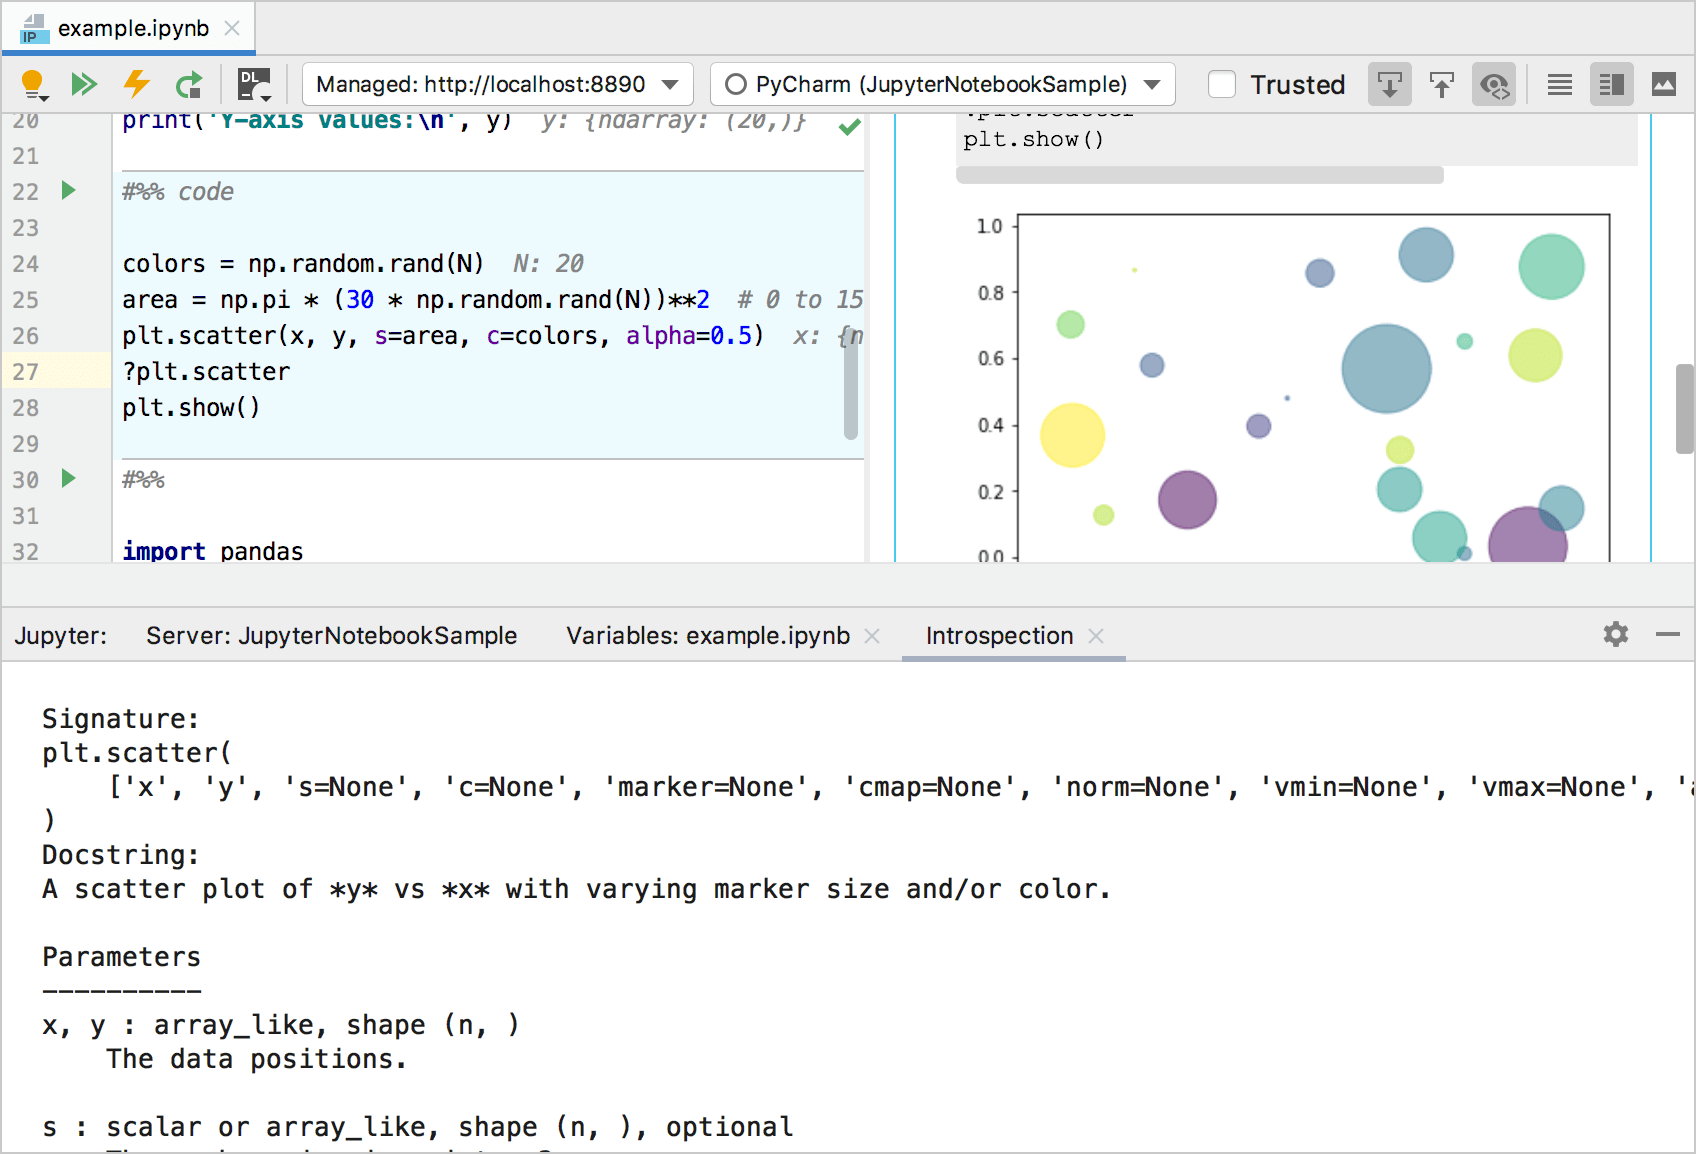
Task: Click the lightbulb run icon on the toolbar
Action: tap(33, 84)
